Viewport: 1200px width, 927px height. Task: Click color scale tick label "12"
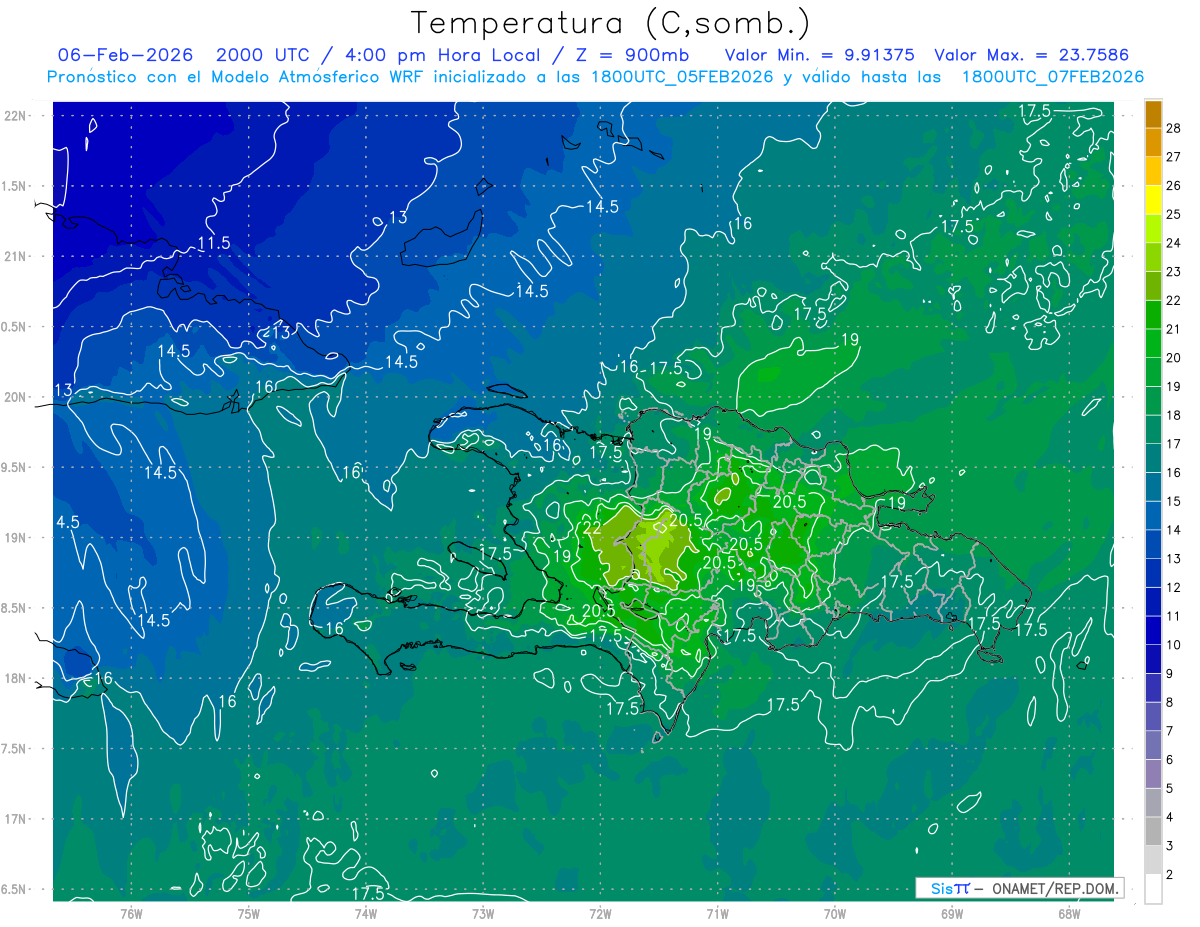tap(1174, 588)
